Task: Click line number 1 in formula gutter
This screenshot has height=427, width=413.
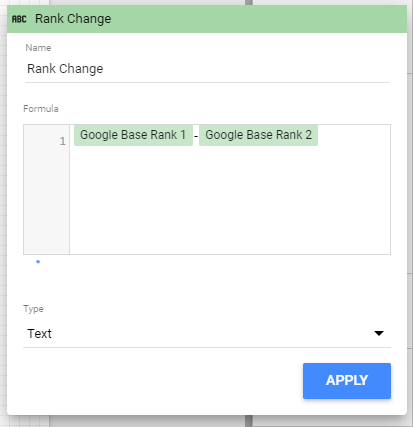Action: (x=62, y=141)
